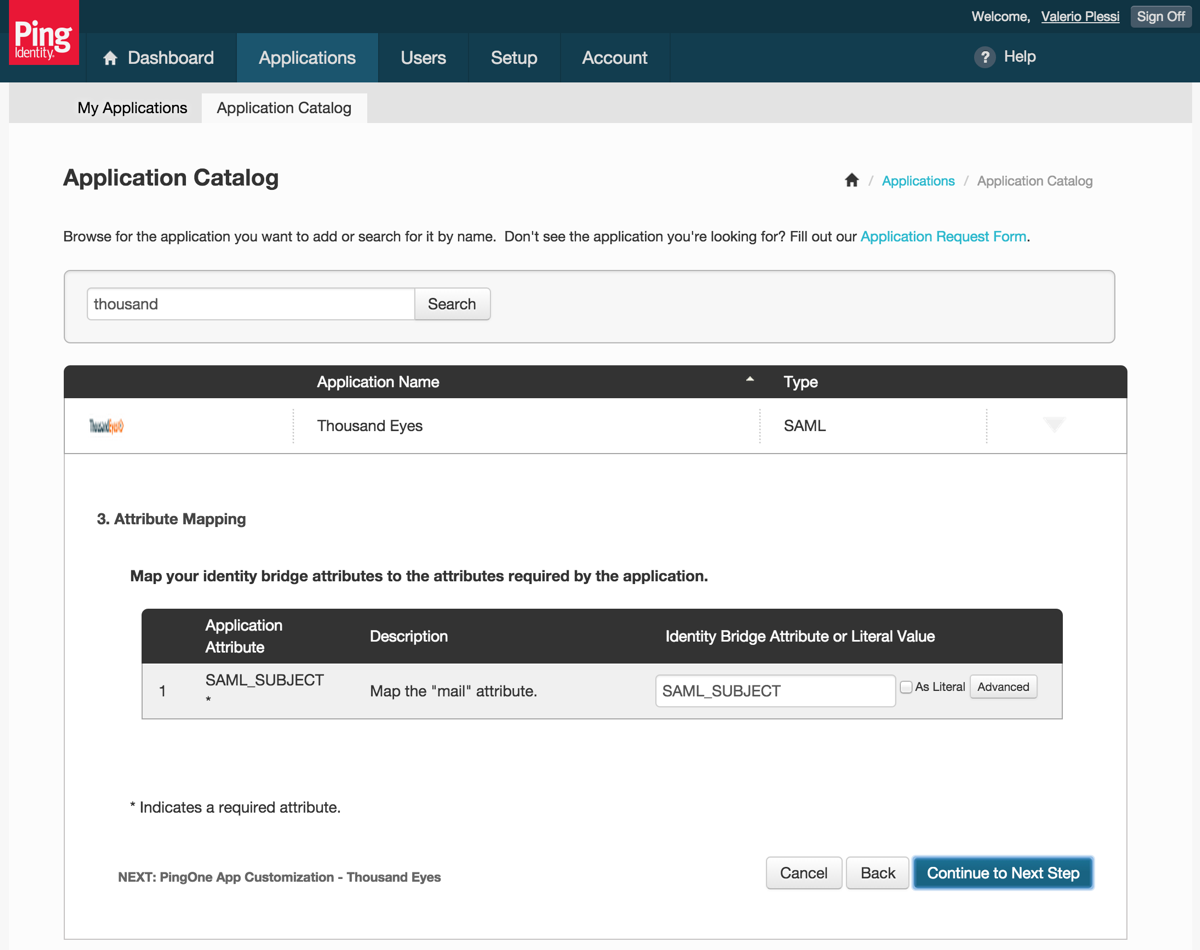The width and height of the screenshot is (1200, 950).
Task: Click Continue to Next Step
Action: click(x=1003, y=873)
